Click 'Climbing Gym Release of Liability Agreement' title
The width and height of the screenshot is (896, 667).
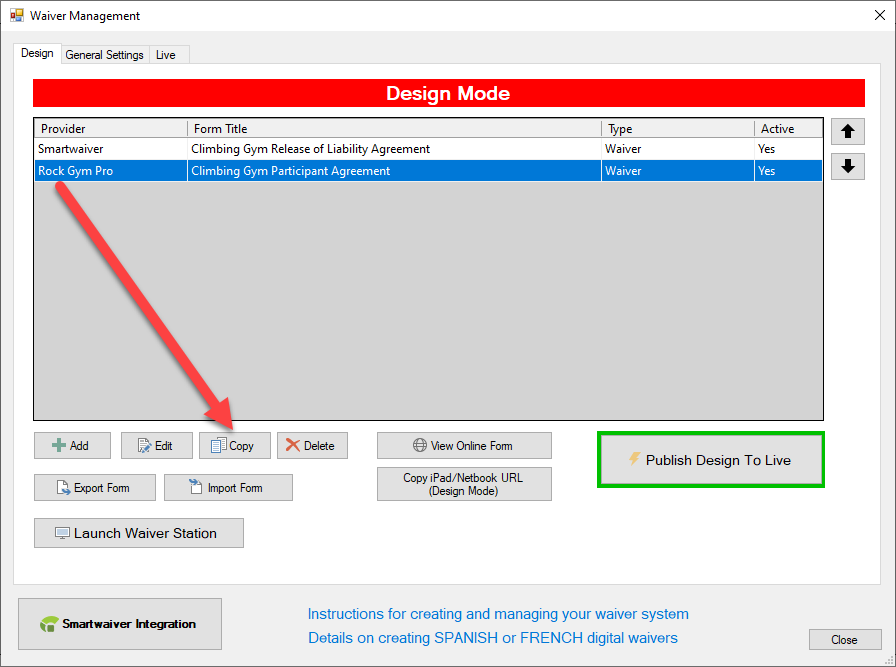310,149
